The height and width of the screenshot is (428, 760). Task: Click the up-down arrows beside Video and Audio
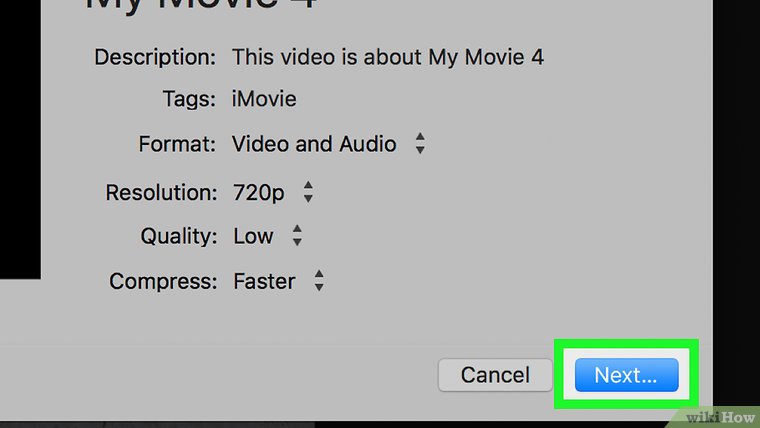coord(420,144)
